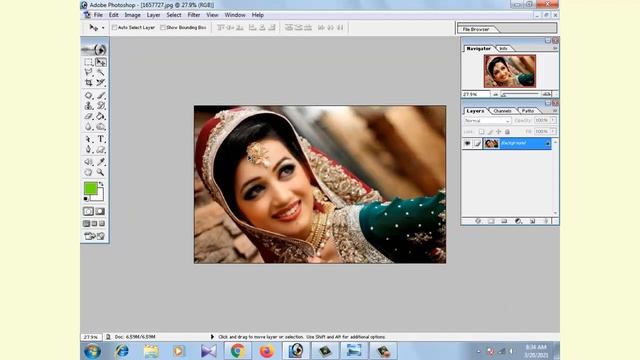
Task: Toggle Lock transparent pixels checkbox
Action: pyautogui.click(x=482, y=132)
